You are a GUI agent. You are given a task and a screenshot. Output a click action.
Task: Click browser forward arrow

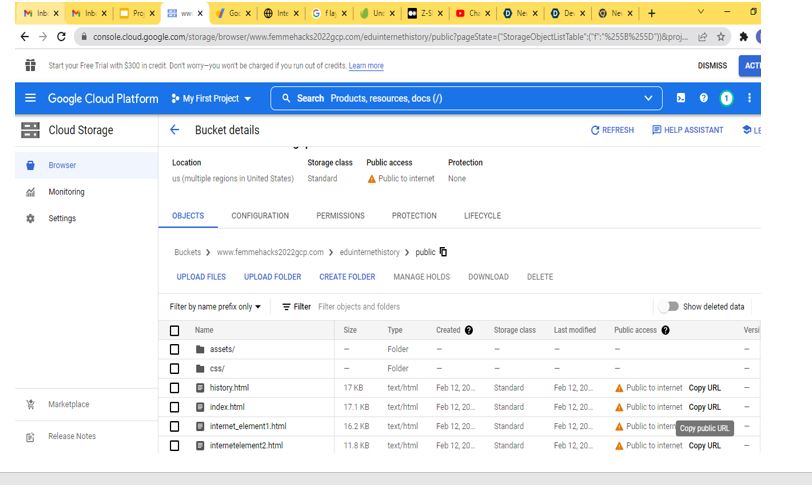43,36
